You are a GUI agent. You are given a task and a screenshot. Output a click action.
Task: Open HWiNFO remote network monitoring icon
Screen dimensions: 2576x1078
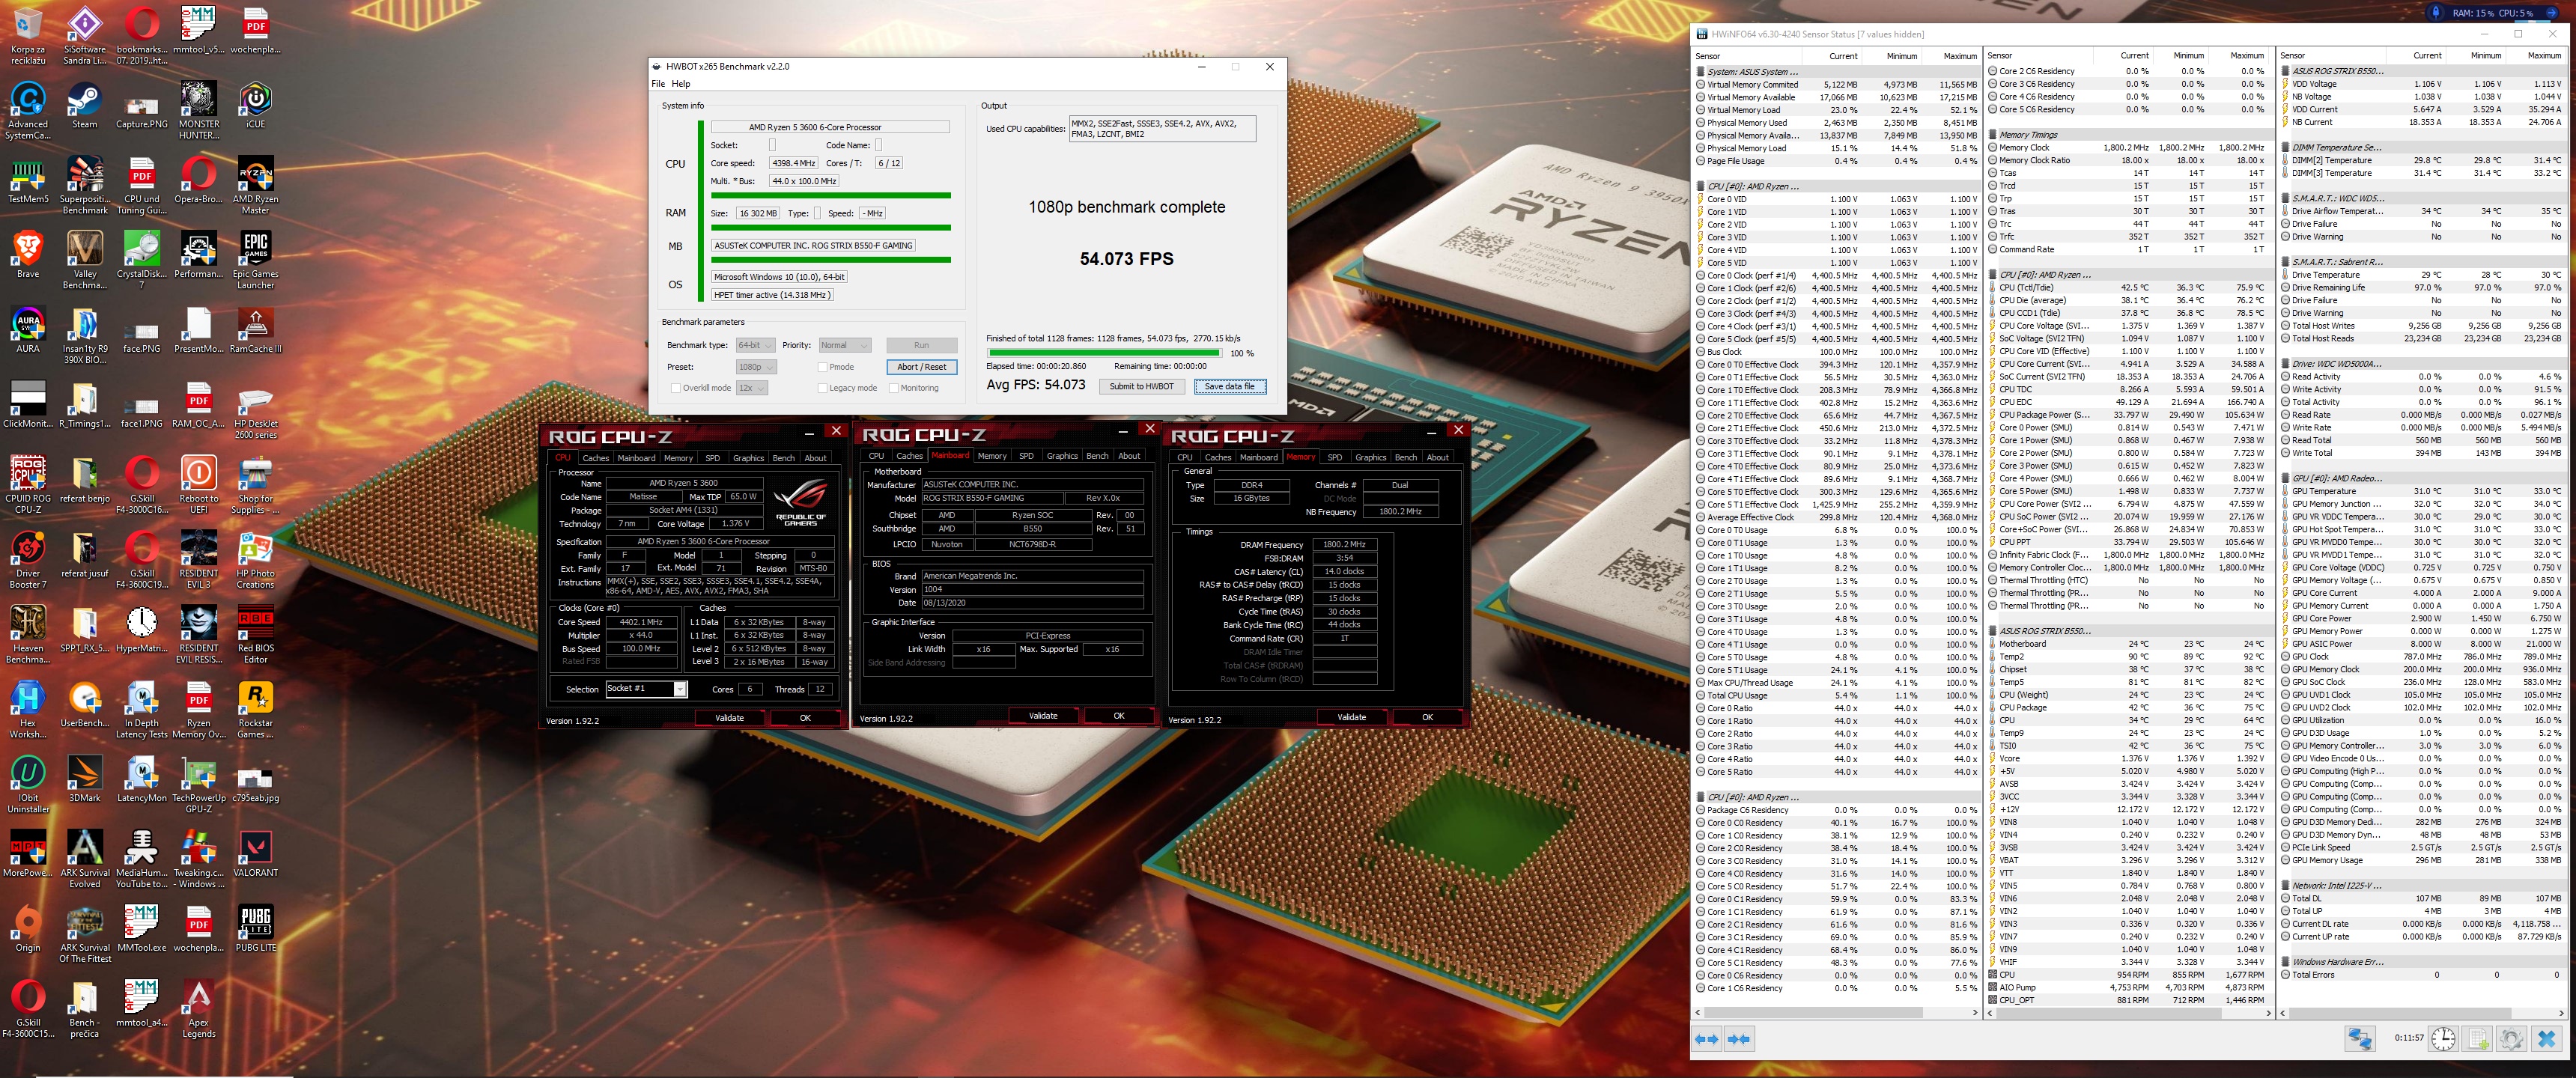2359,1039
